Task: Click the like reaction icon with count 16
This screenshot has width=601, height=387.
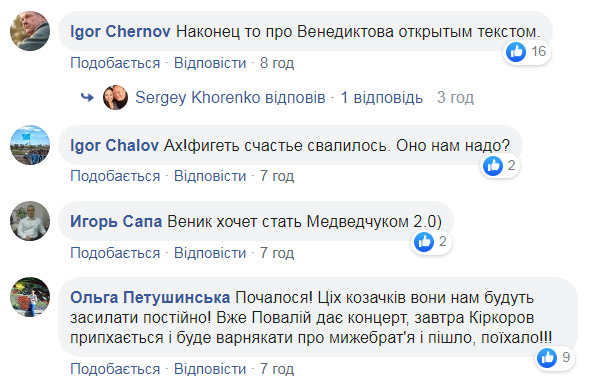Action: [x=516, y=52]
